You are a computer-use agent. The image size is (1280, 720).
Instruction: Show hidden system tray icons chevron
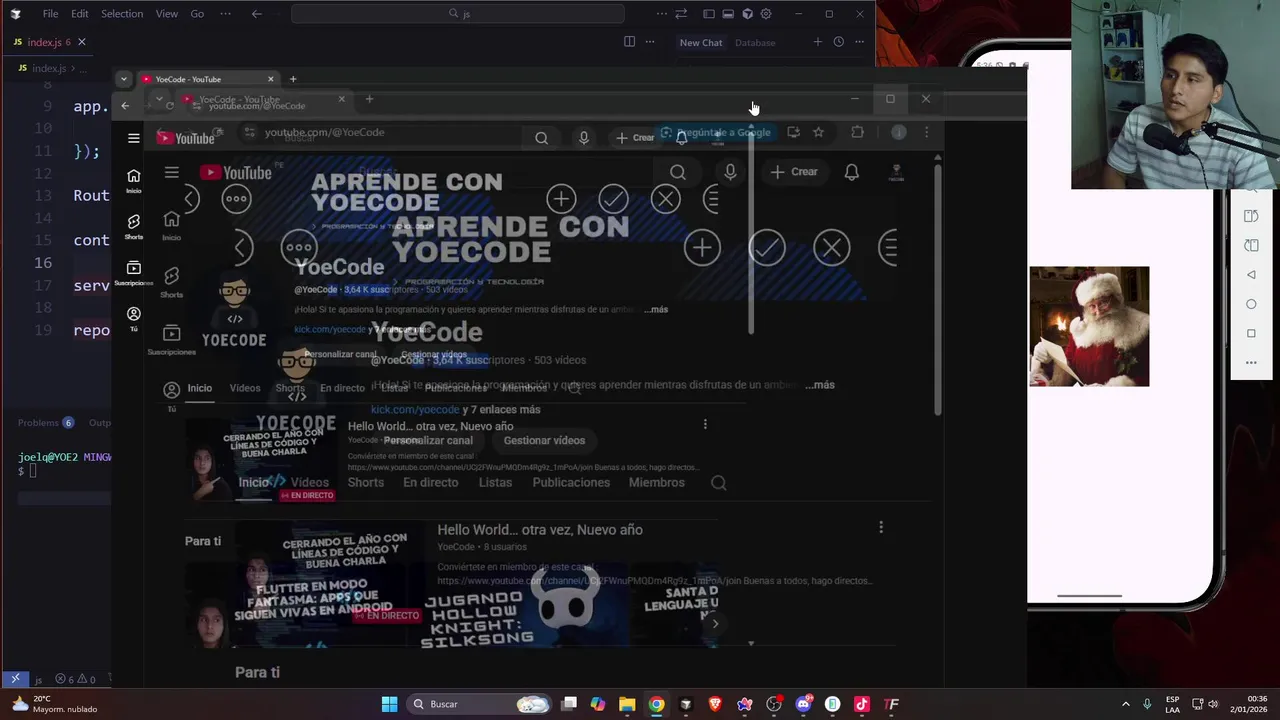point(1125,704)
